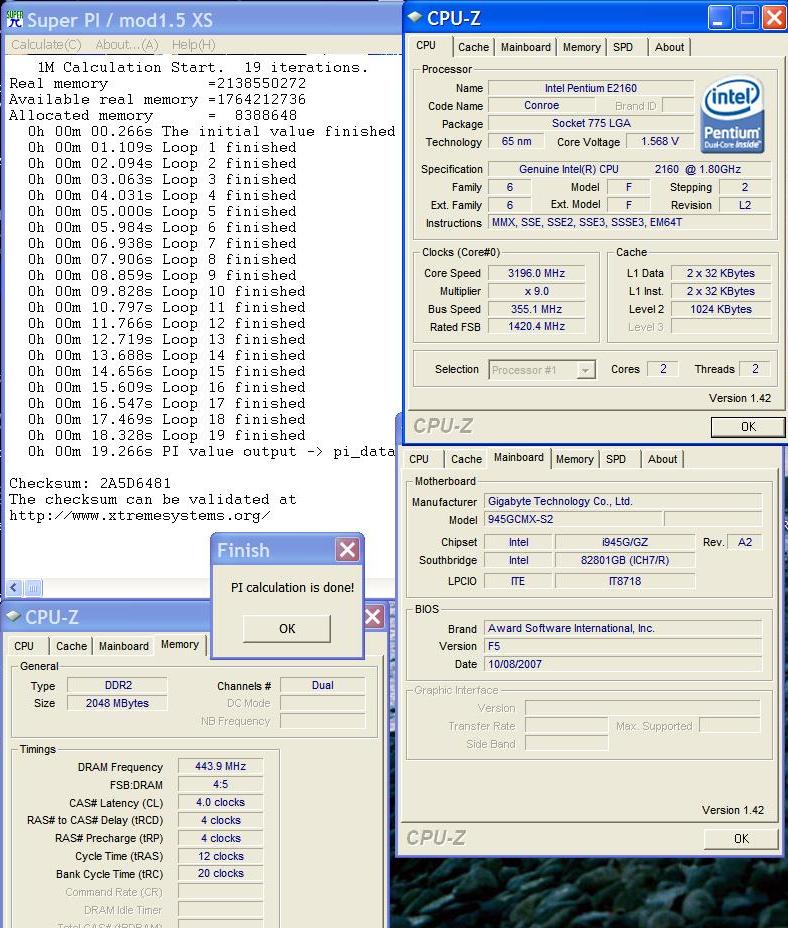
Task: Open Memory tab in Mainboard CPU-Z window
Action: point(574,459)
